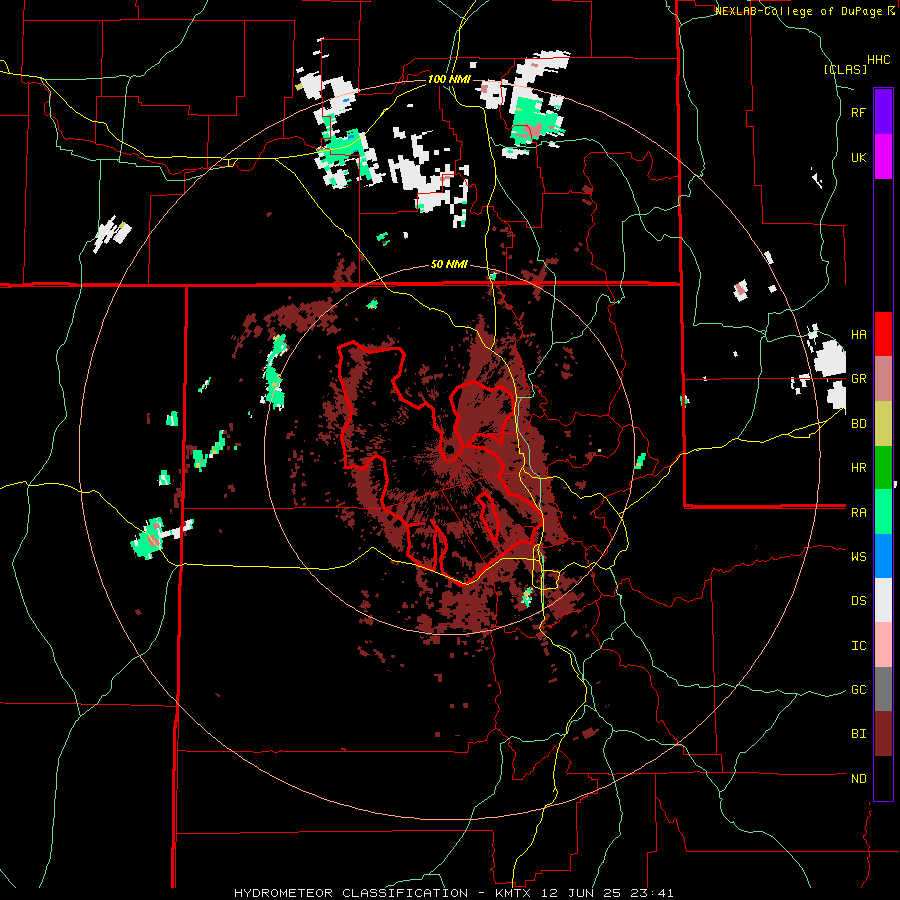
Task: Click the red HA legend color swatch
Action: [x=883, y=334]
